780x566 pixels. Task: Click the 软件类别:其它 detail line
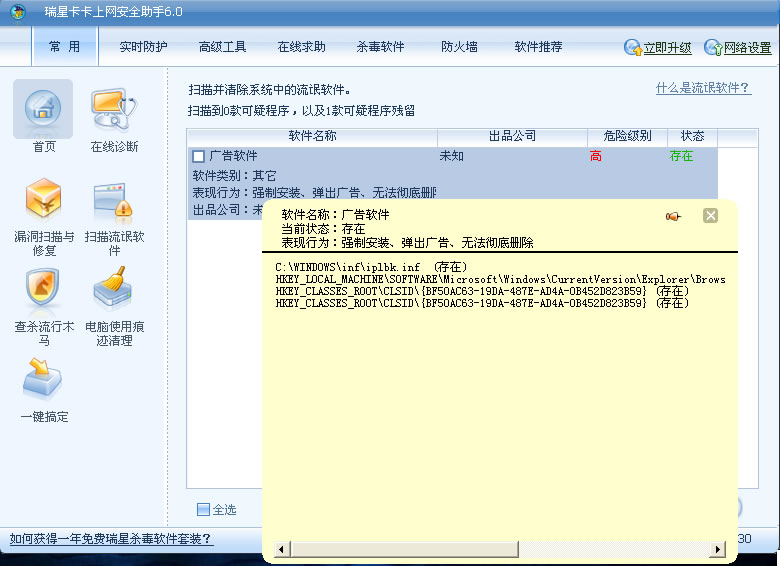pyautogui.click(x=234, y=176)
